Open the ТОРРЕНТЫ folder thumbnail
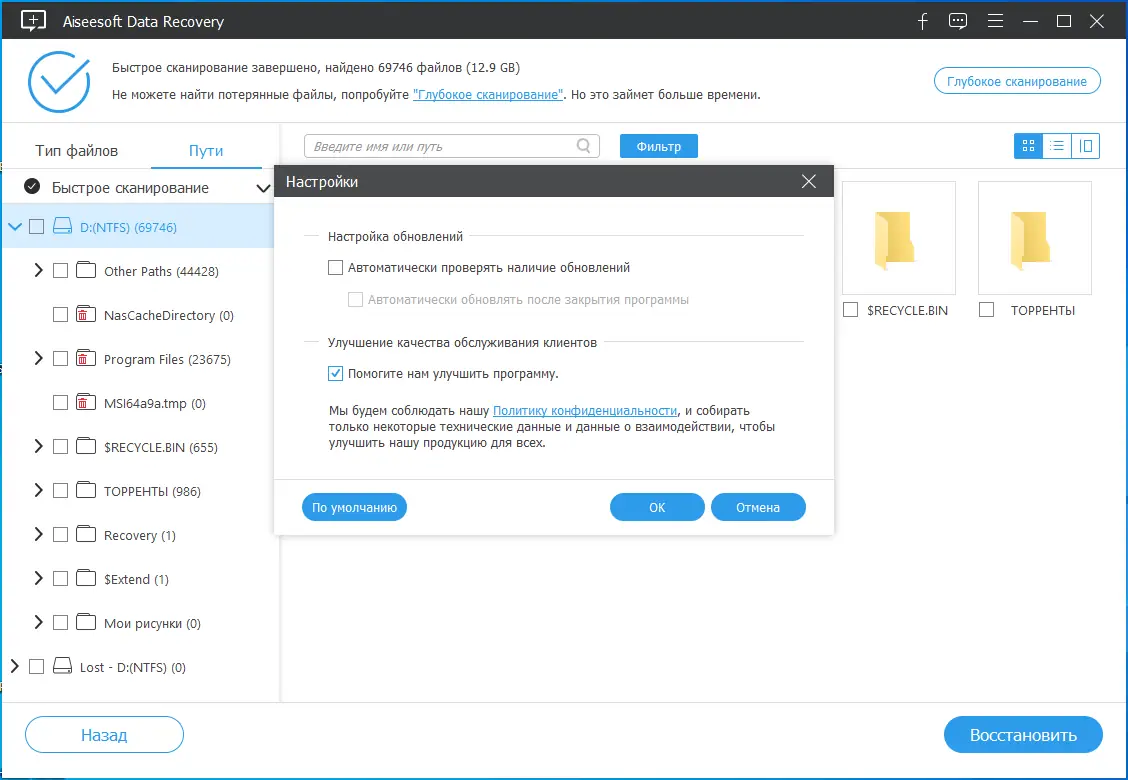Viewport: 1128px width, 780px height. 1034,237
